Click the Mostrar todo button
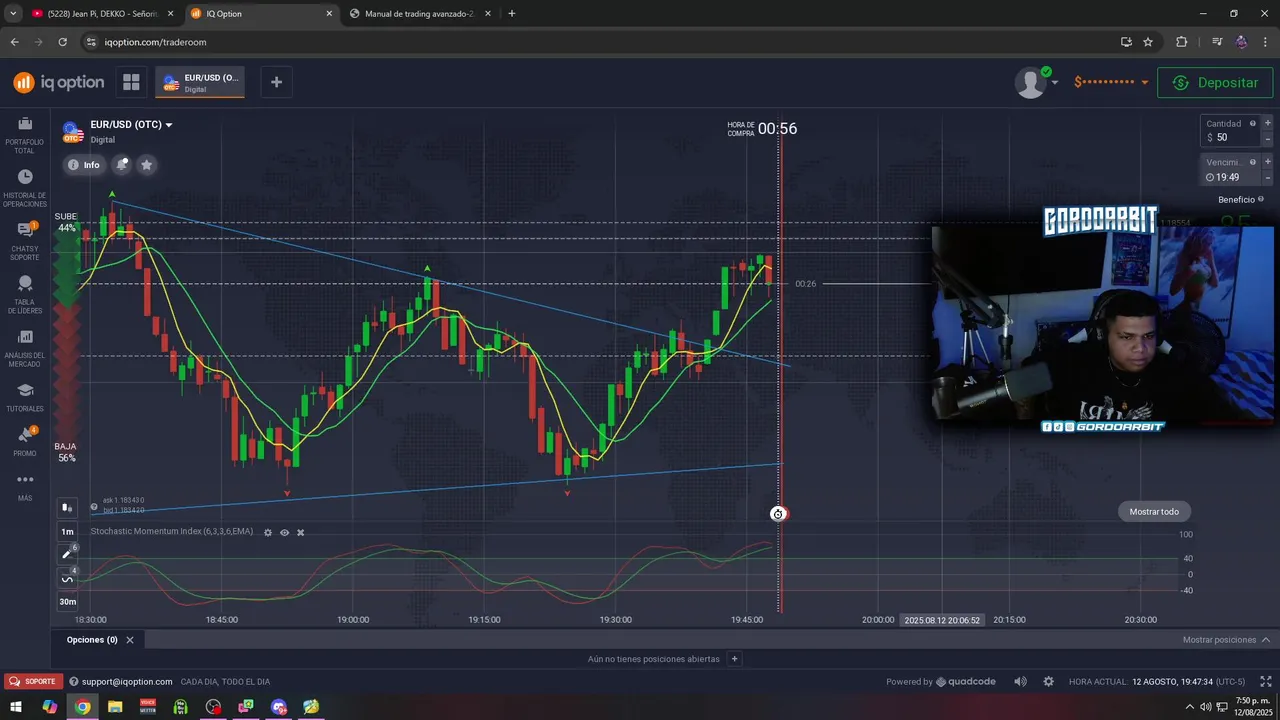This screenshot has height=720, width=1280. pyautogui.click(x=1154, y=512)
